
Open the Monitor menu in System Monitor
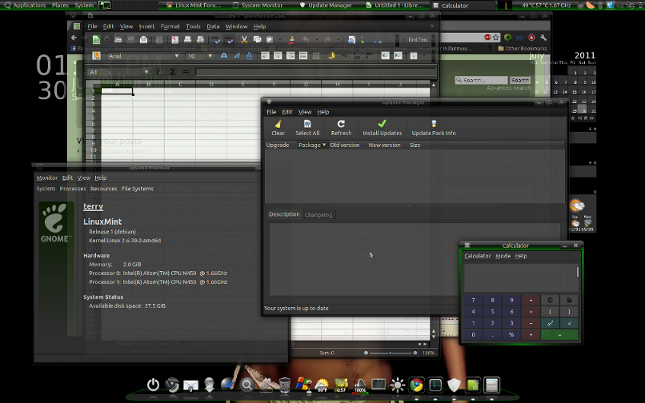coord(47,178)
